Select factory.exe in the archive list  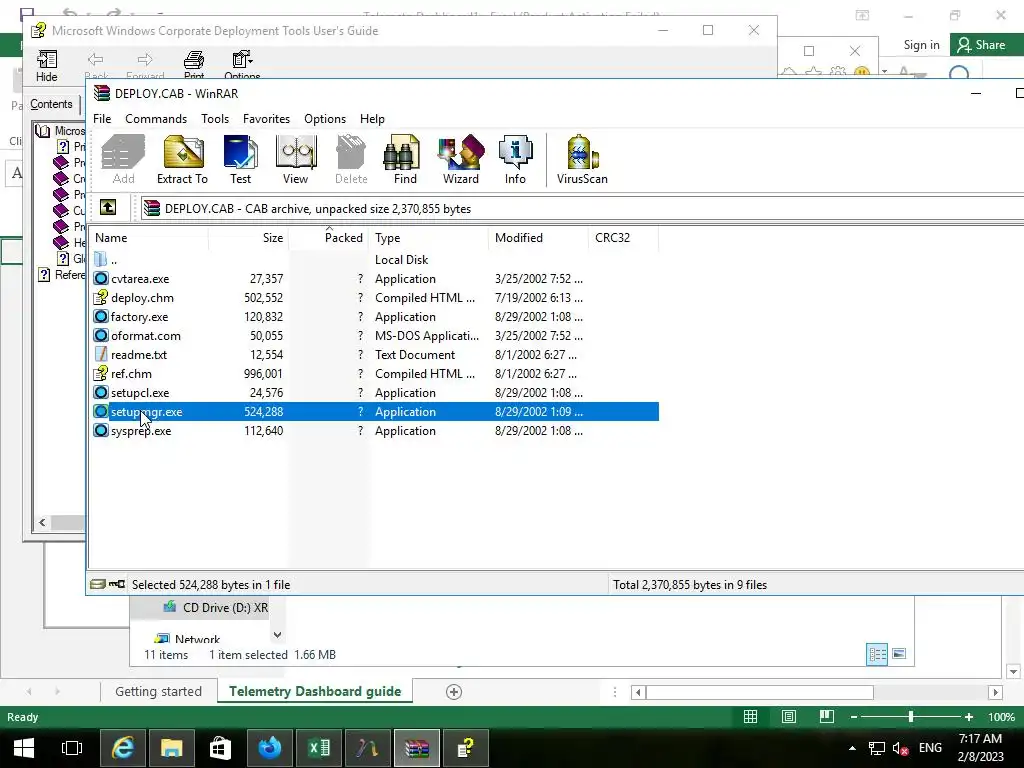(139, 317)
